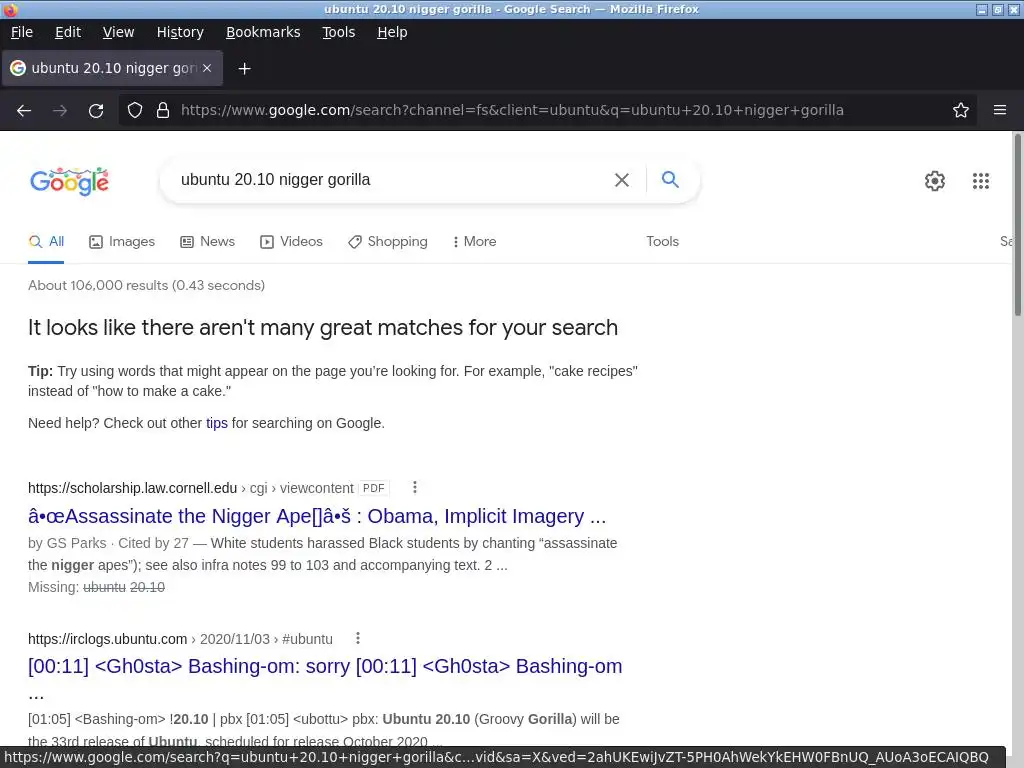
Task: Switch to News results tab
Action: click(x=208, y=242)
